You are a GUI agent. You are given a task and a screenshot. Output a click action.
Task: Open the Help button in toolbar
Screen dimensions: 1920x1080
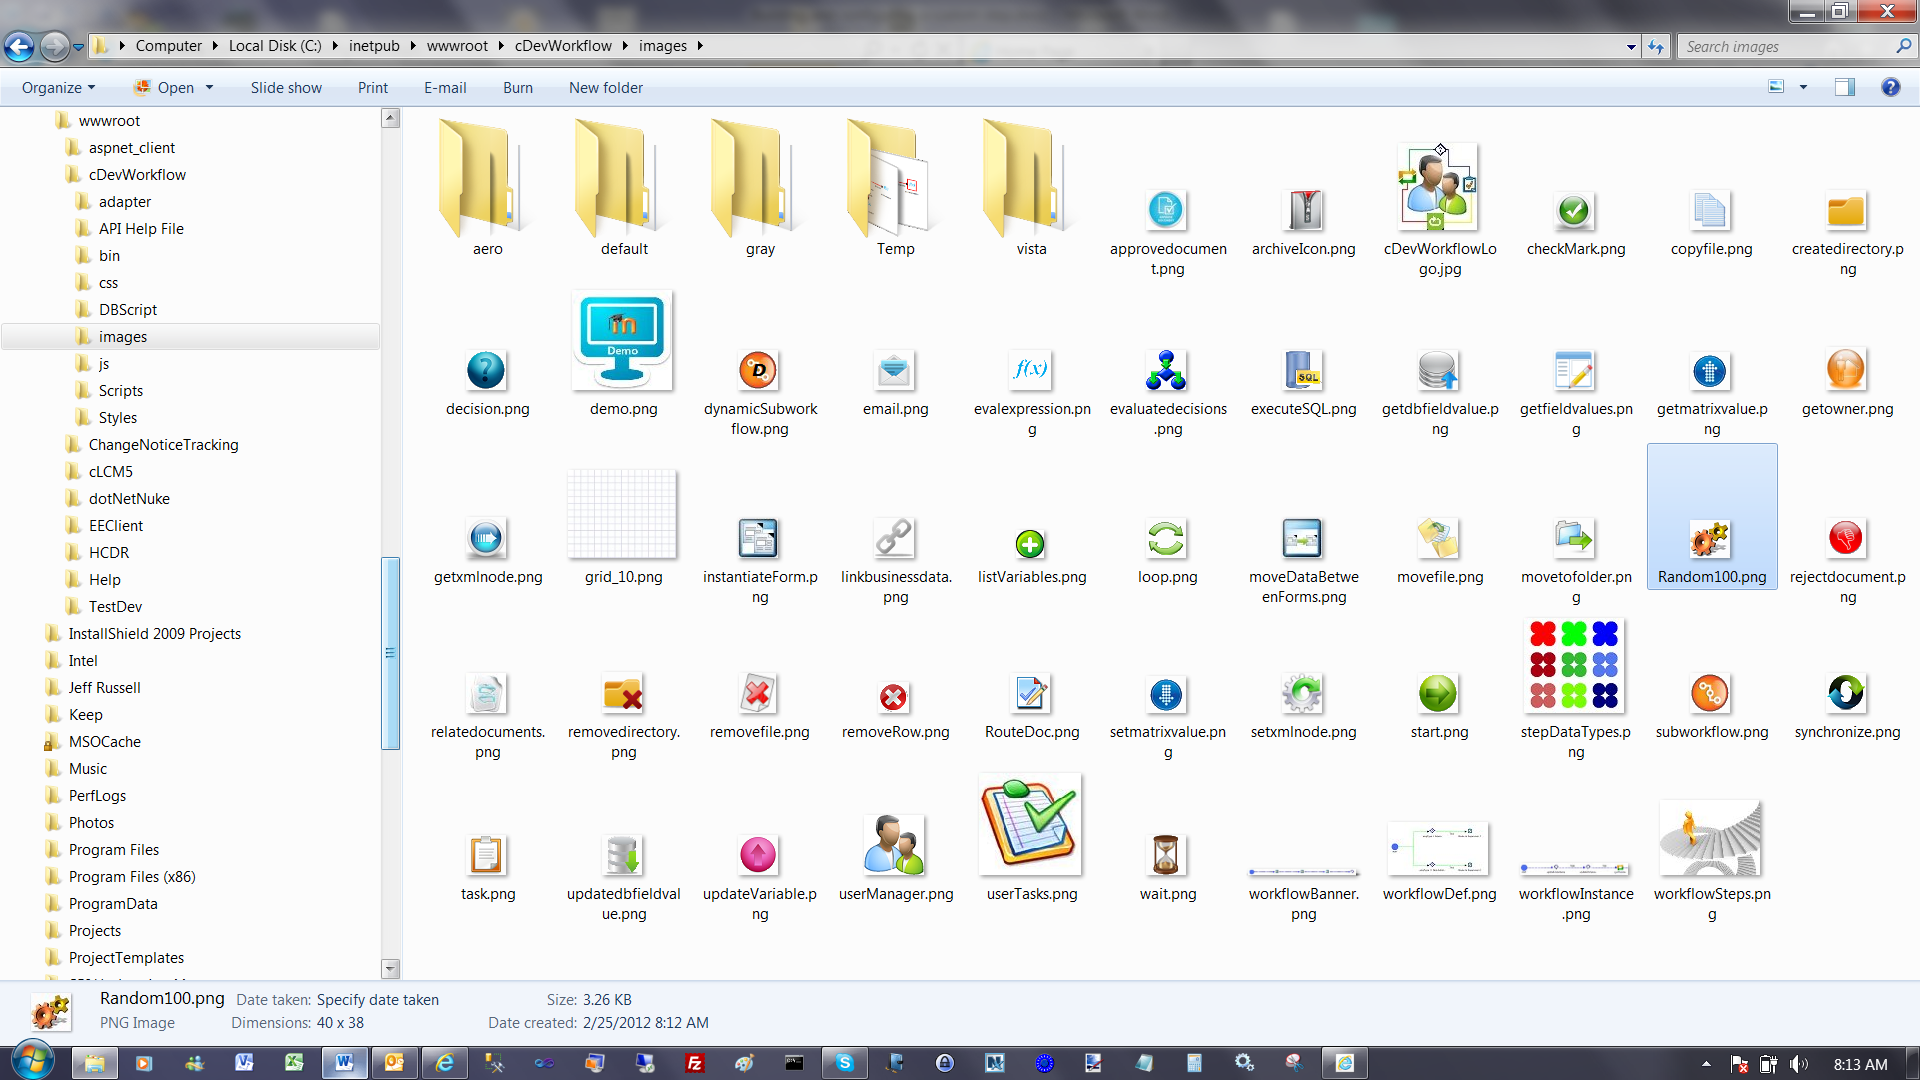click(1890, 87)
